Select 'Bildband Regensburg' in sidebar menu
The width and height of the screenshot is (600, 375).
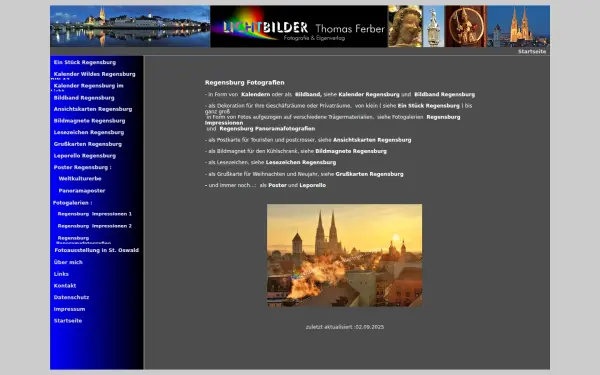coord(84,98)
